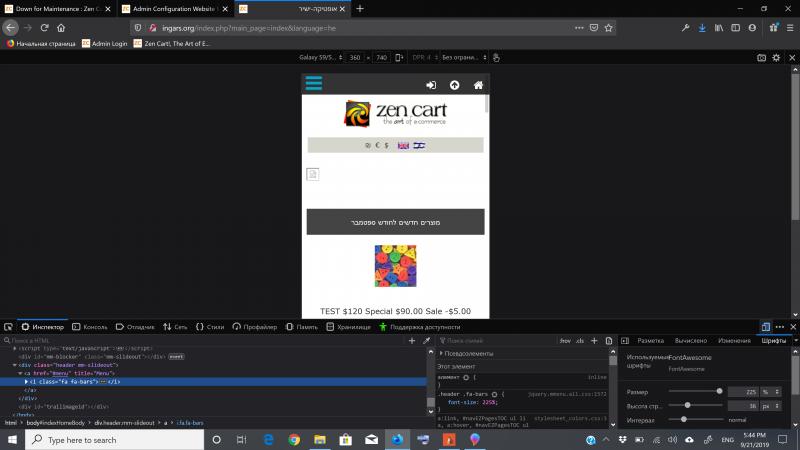800x450 pixels.
Task: Open the Шрифты sidebar tab
Action: pyautogui.click(x=773, y=341)
